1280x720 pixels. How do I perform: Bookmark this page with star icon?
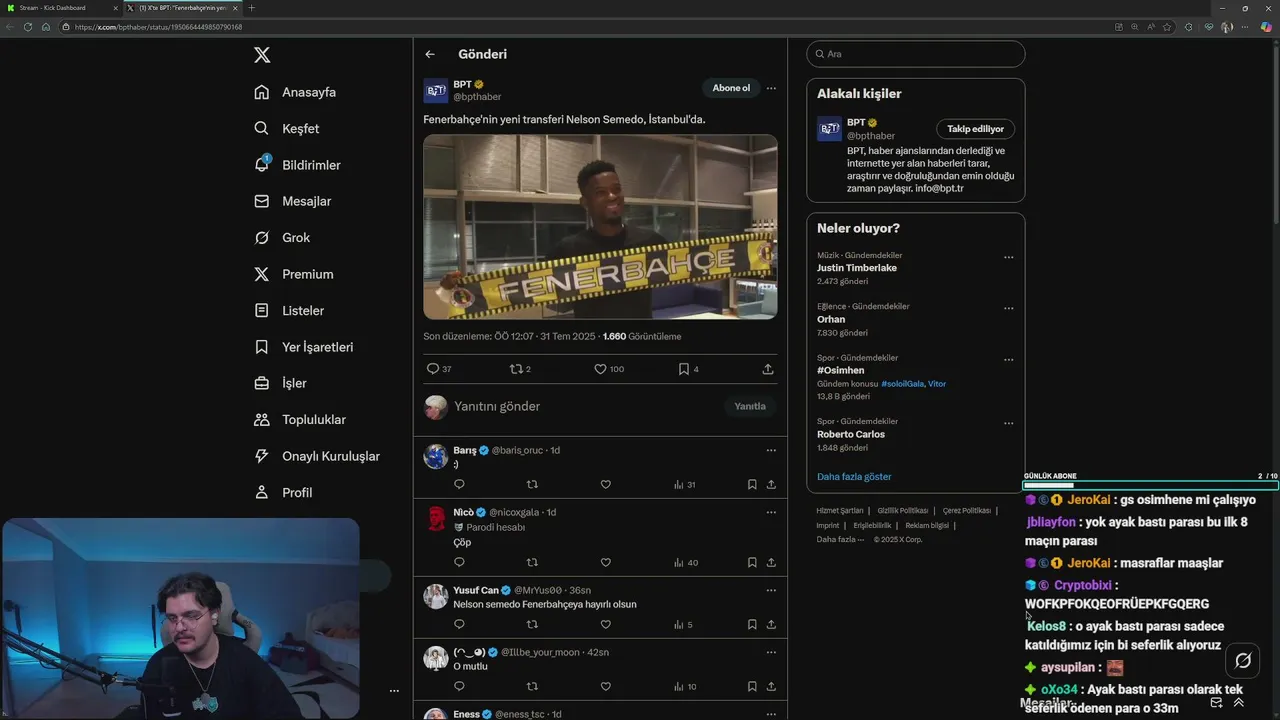click(1167, 27)
